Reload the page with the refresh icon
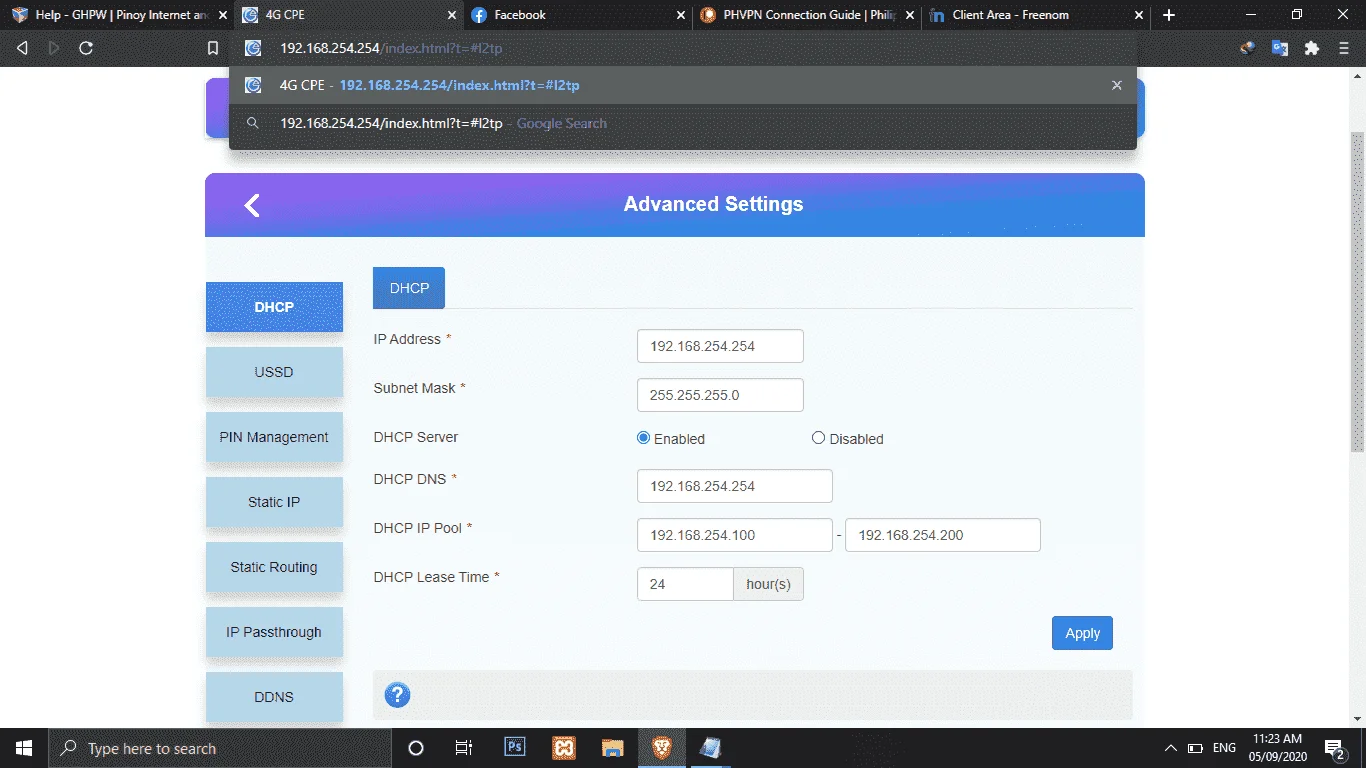The image size is (1366, 768). (x=86, y=48)
